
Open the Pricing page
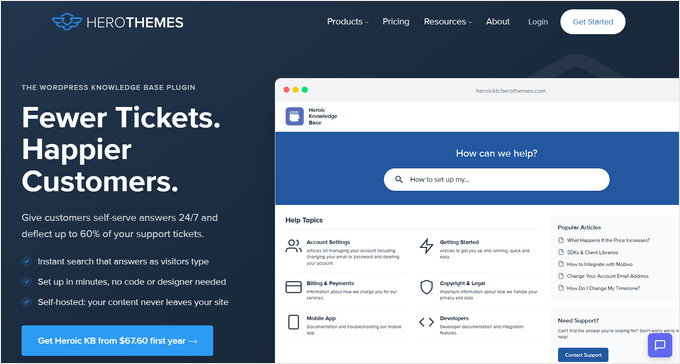(x=396, y=22)
